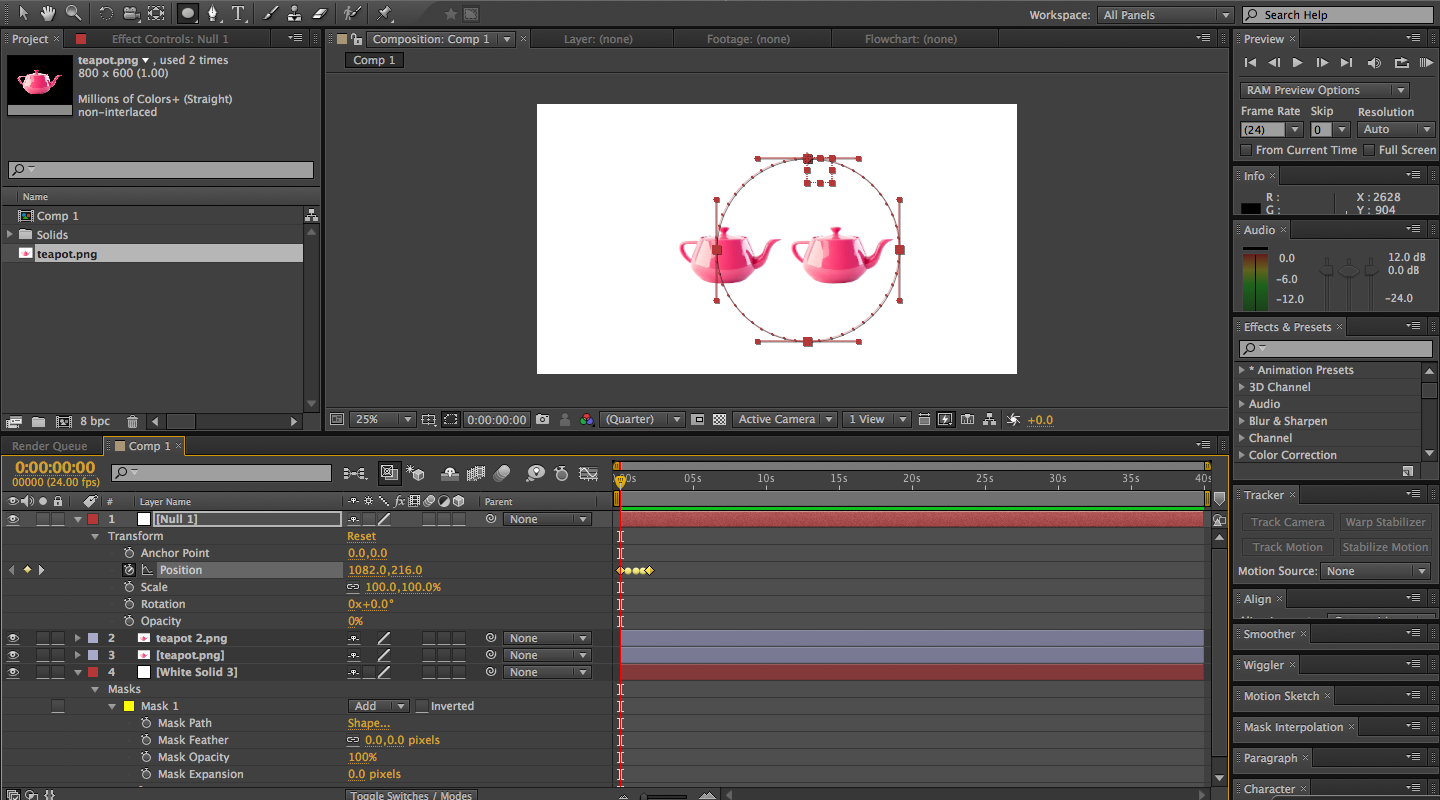1440x800 pixels.
Task: Open the 1 View layout dropdown
Action: pos(876,420)
